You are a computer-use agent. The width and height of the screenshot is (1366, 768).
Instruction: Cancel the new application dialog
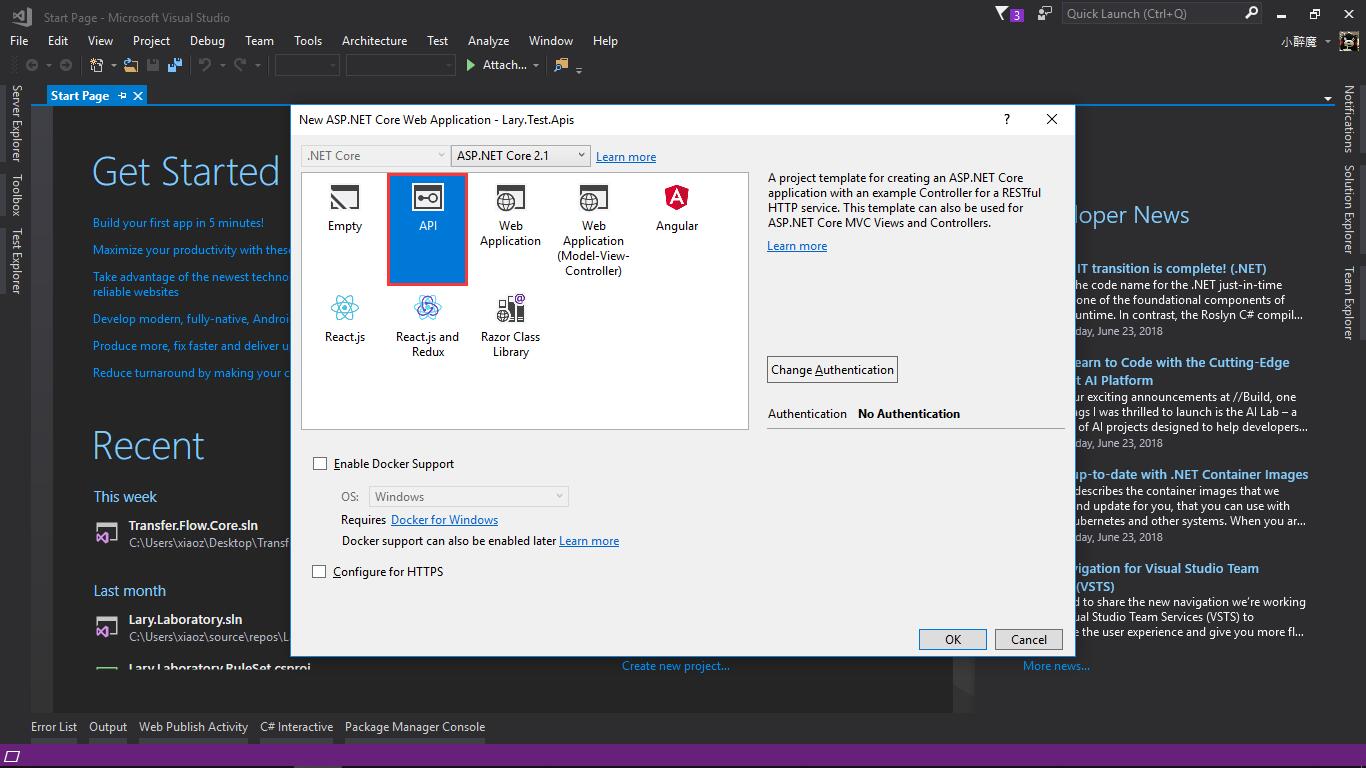pos(1029,640)
